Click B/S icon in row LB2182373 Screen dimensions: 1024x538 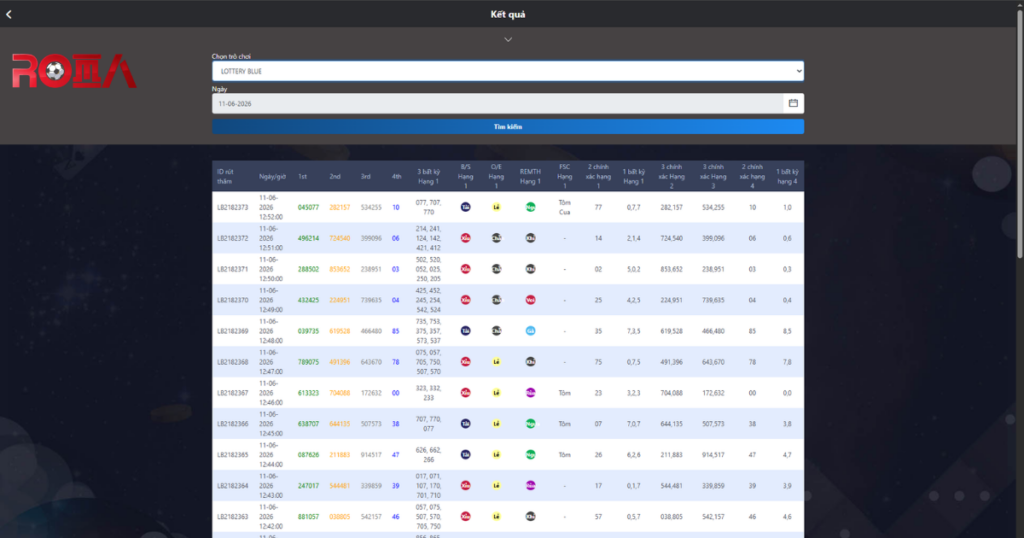[x=465, y=207]
